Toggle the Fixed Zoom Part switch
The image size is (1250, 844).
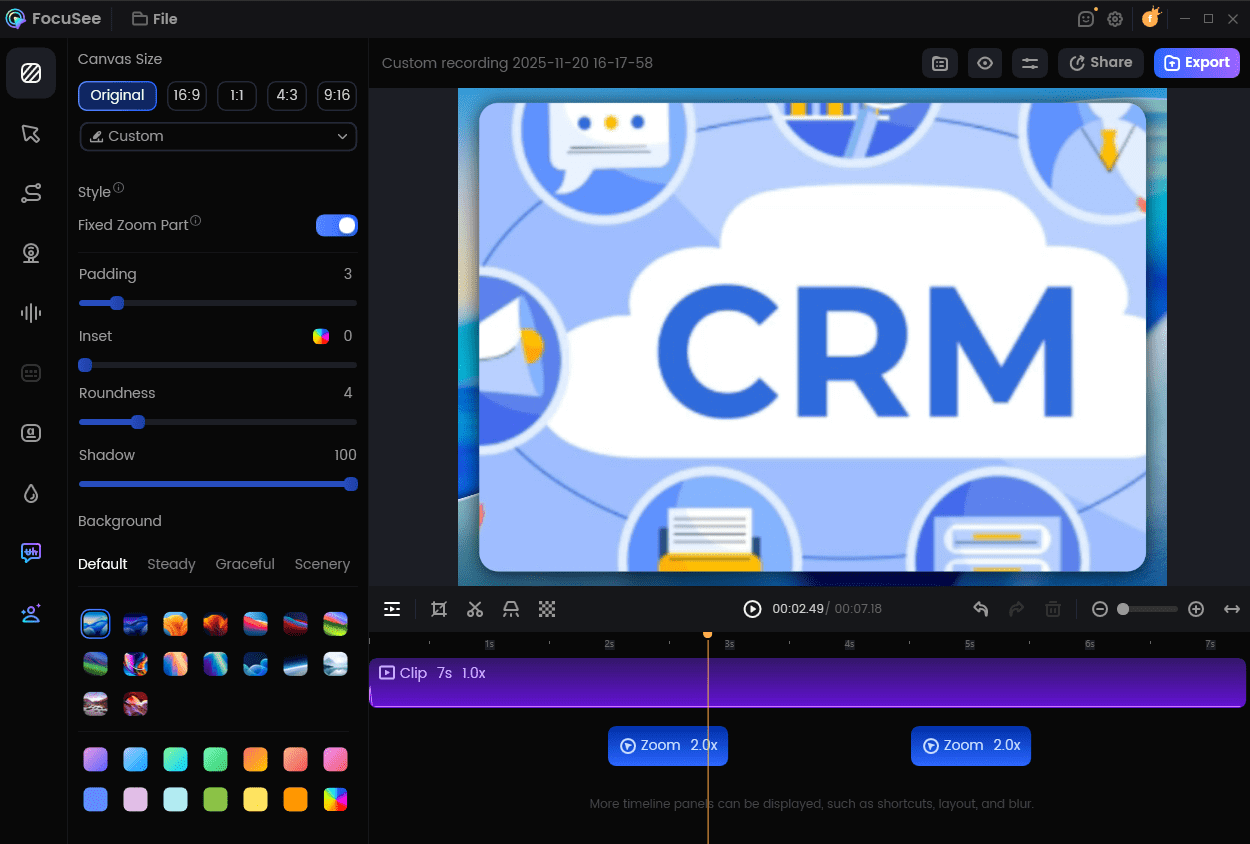point(337,225)
